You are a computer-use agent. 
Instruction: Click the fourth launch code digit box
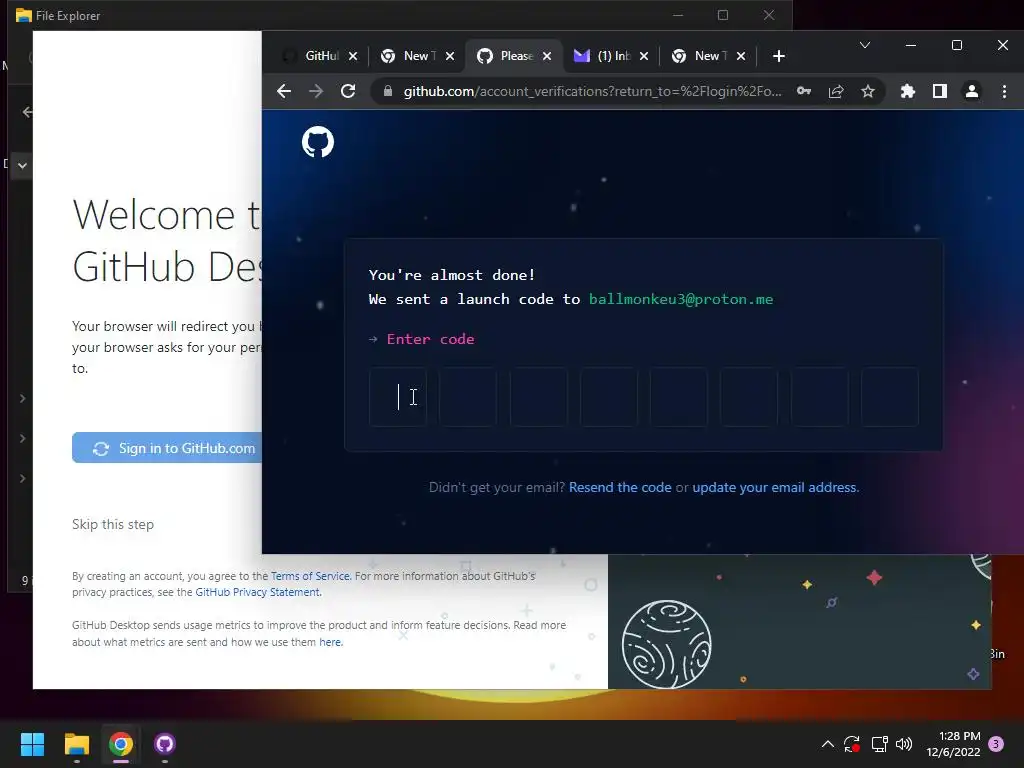(x=609, y=397)
